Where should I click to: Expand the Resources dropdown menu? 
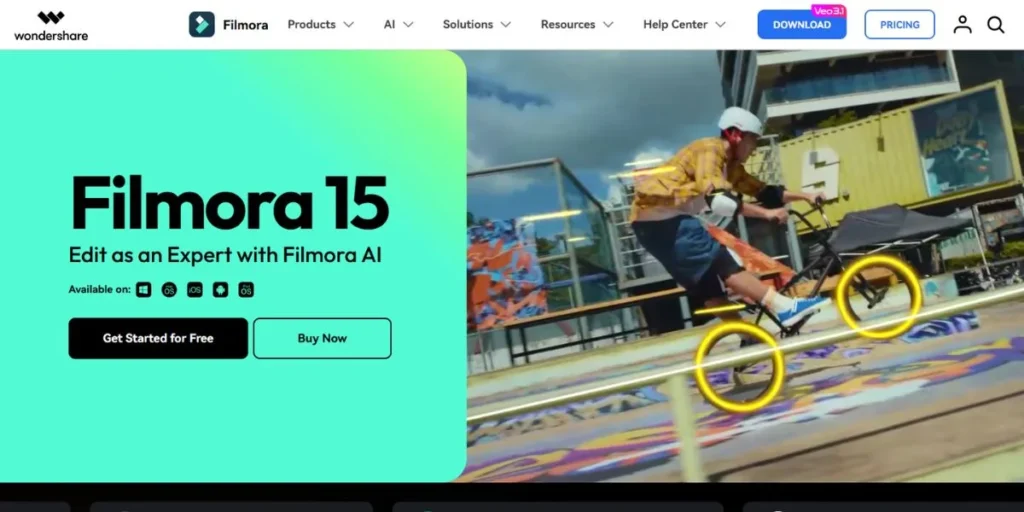pos(577,24)
